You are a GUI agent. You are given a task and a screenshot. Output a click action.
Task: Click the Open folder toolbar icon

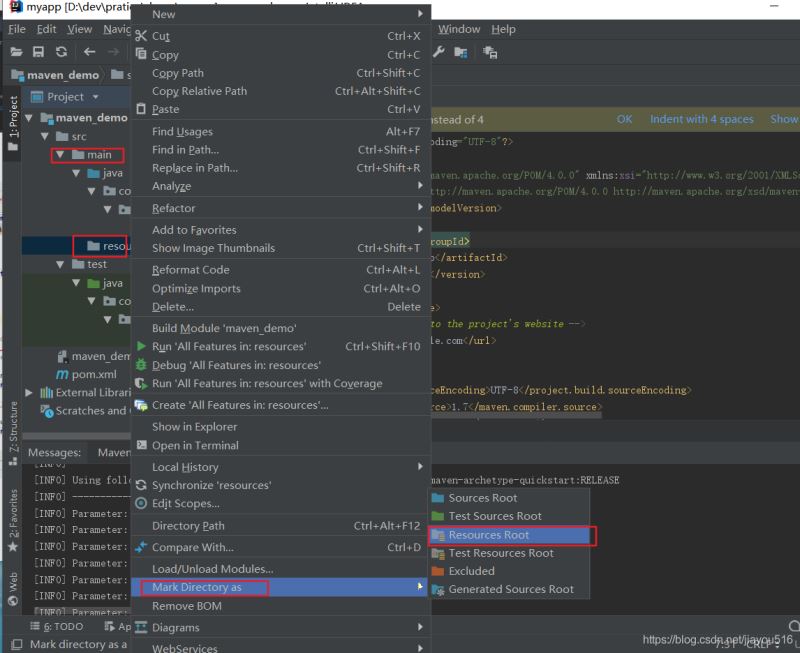tap(17, 52)
